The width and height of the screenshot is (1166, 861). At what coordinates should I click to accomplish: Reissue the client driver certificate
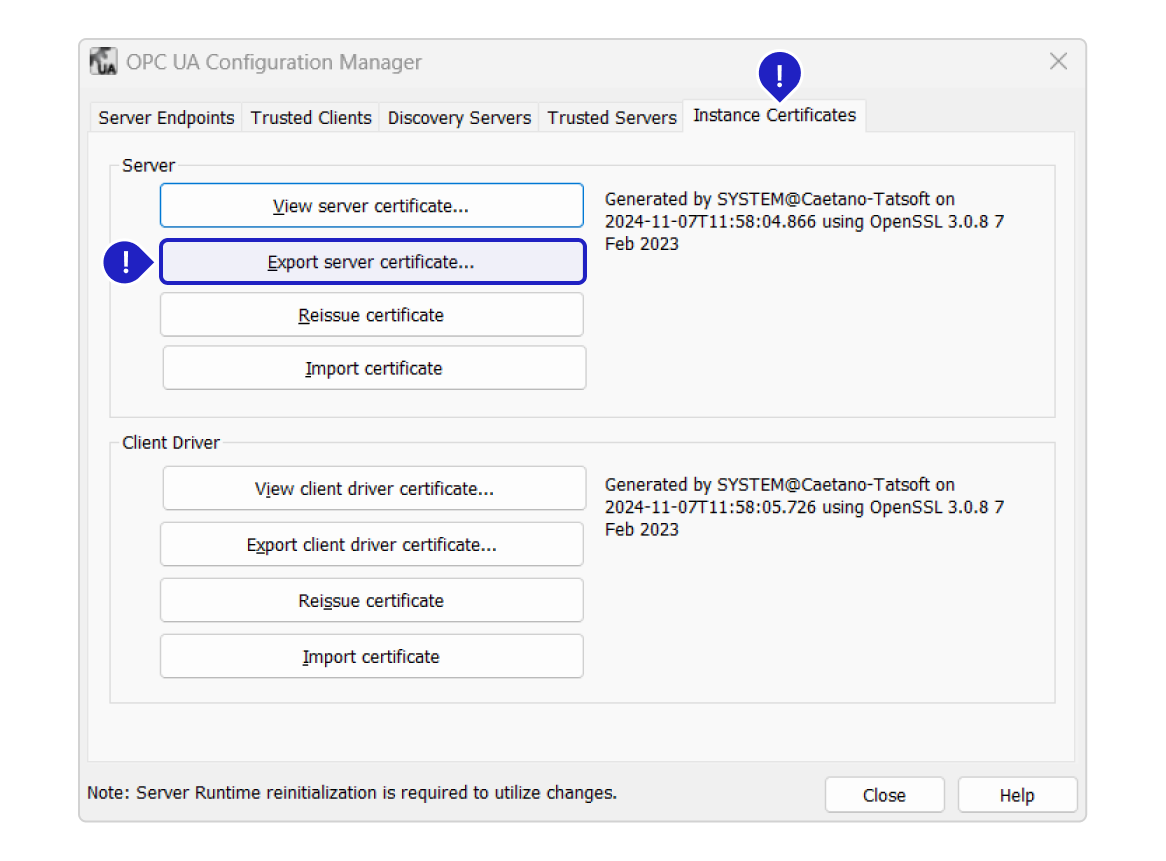pos(371,601)
